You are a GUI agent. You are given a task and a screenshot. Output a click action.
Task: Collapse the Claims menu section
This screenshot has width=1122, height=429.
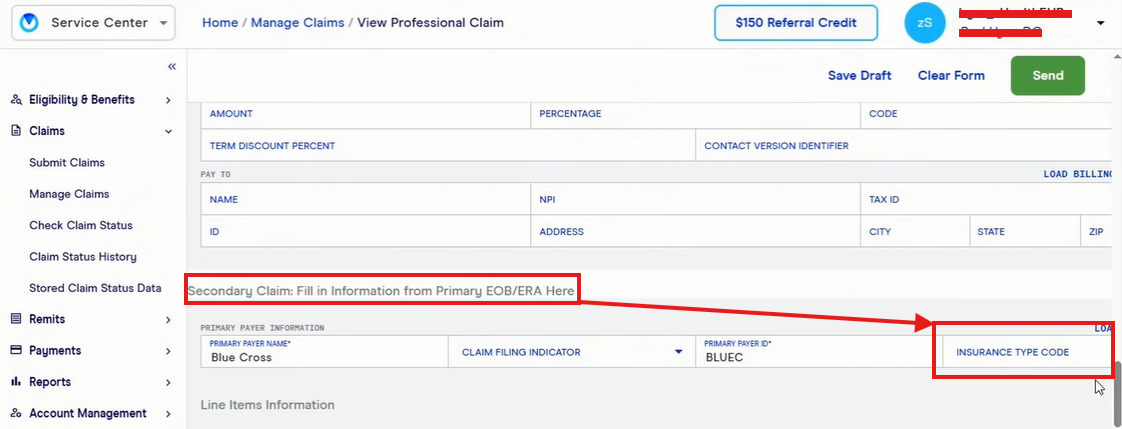tap(168, 131)
